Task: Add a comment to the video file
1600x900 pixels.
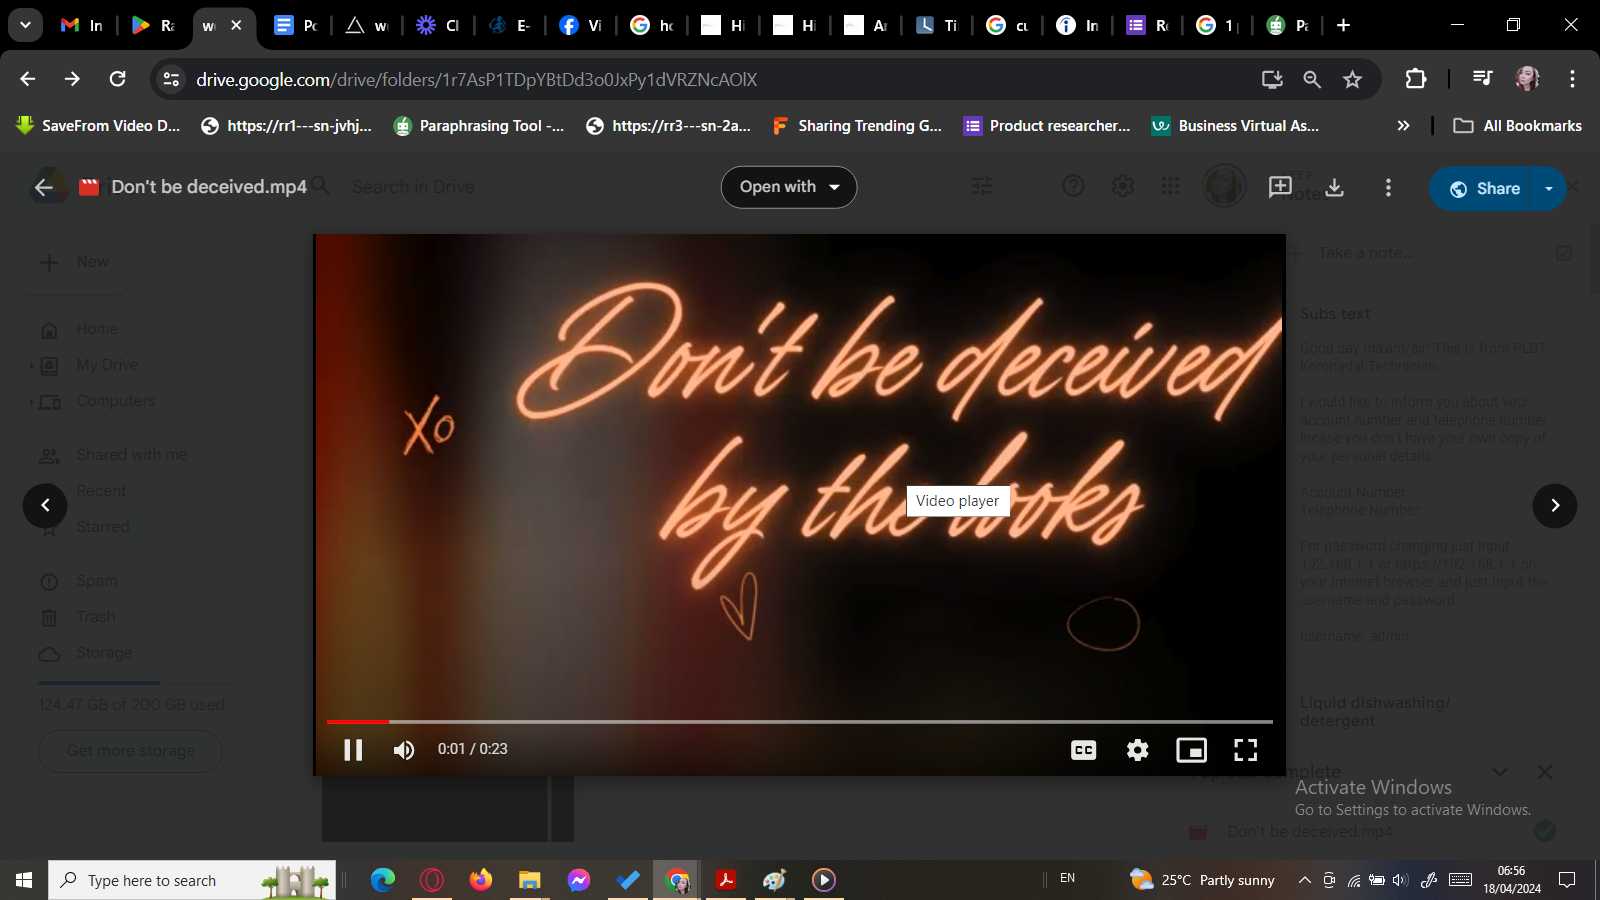Action: coord(1280,187)
